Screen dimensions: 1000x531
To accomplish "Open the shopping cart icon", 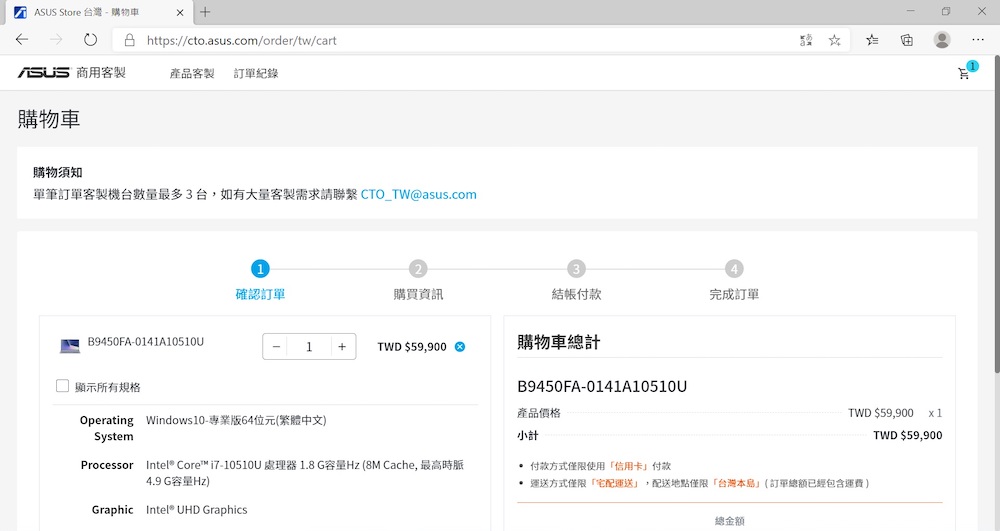I will coord(964,73).
